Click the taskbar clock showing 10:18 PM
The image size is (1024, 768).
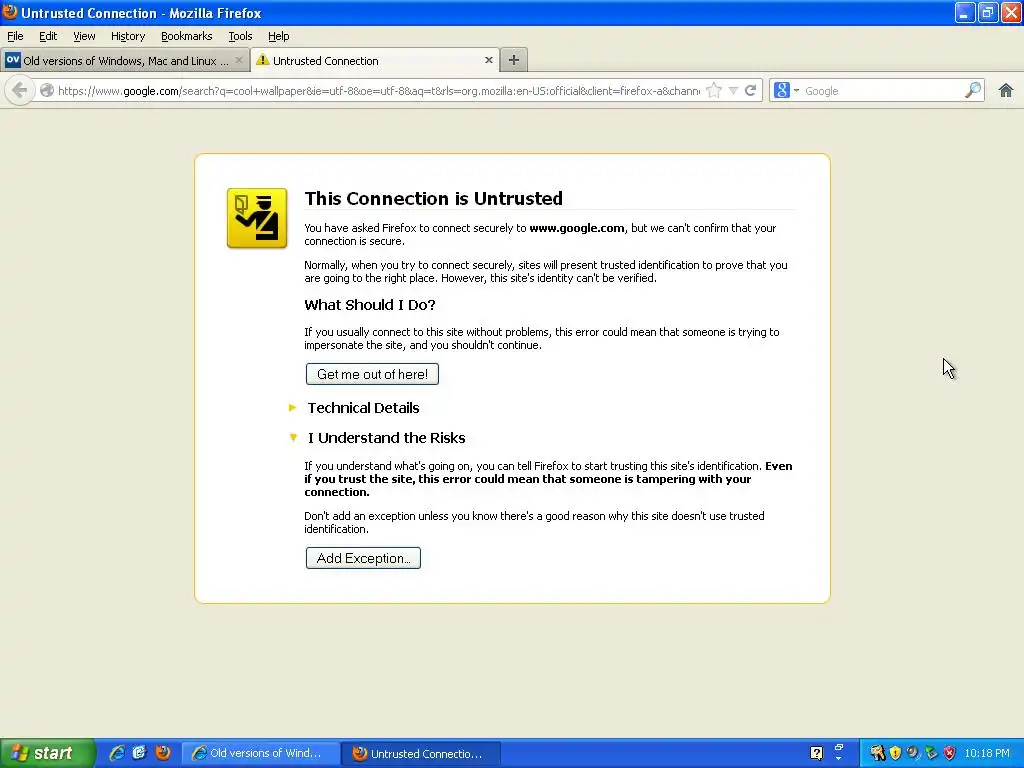click(x=987, y=754)
